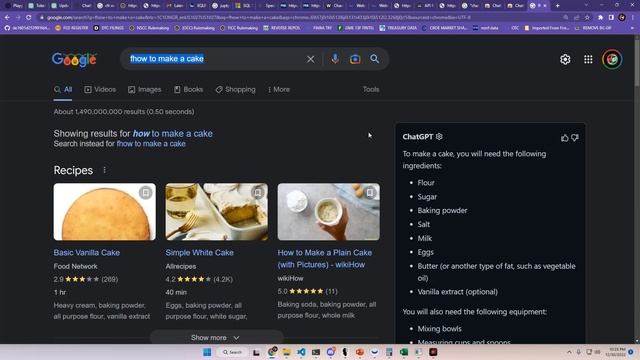Open Google quick settings gear
This screenshot has height=360, width=640.
pos(565,59)
